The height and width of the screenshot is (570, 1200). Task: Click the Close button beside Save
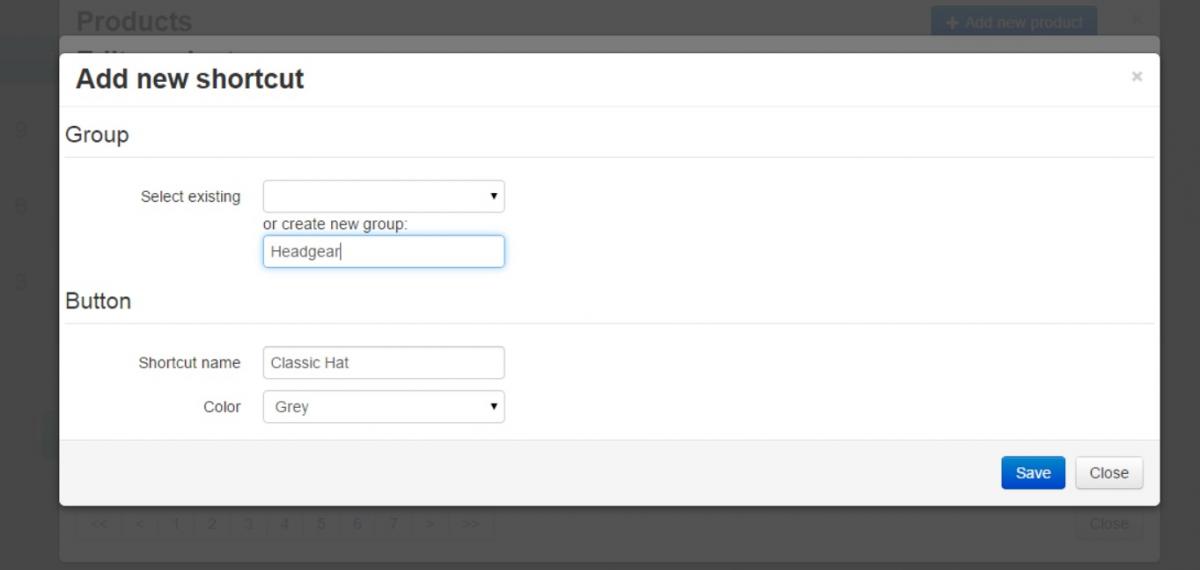[1109, 473]
